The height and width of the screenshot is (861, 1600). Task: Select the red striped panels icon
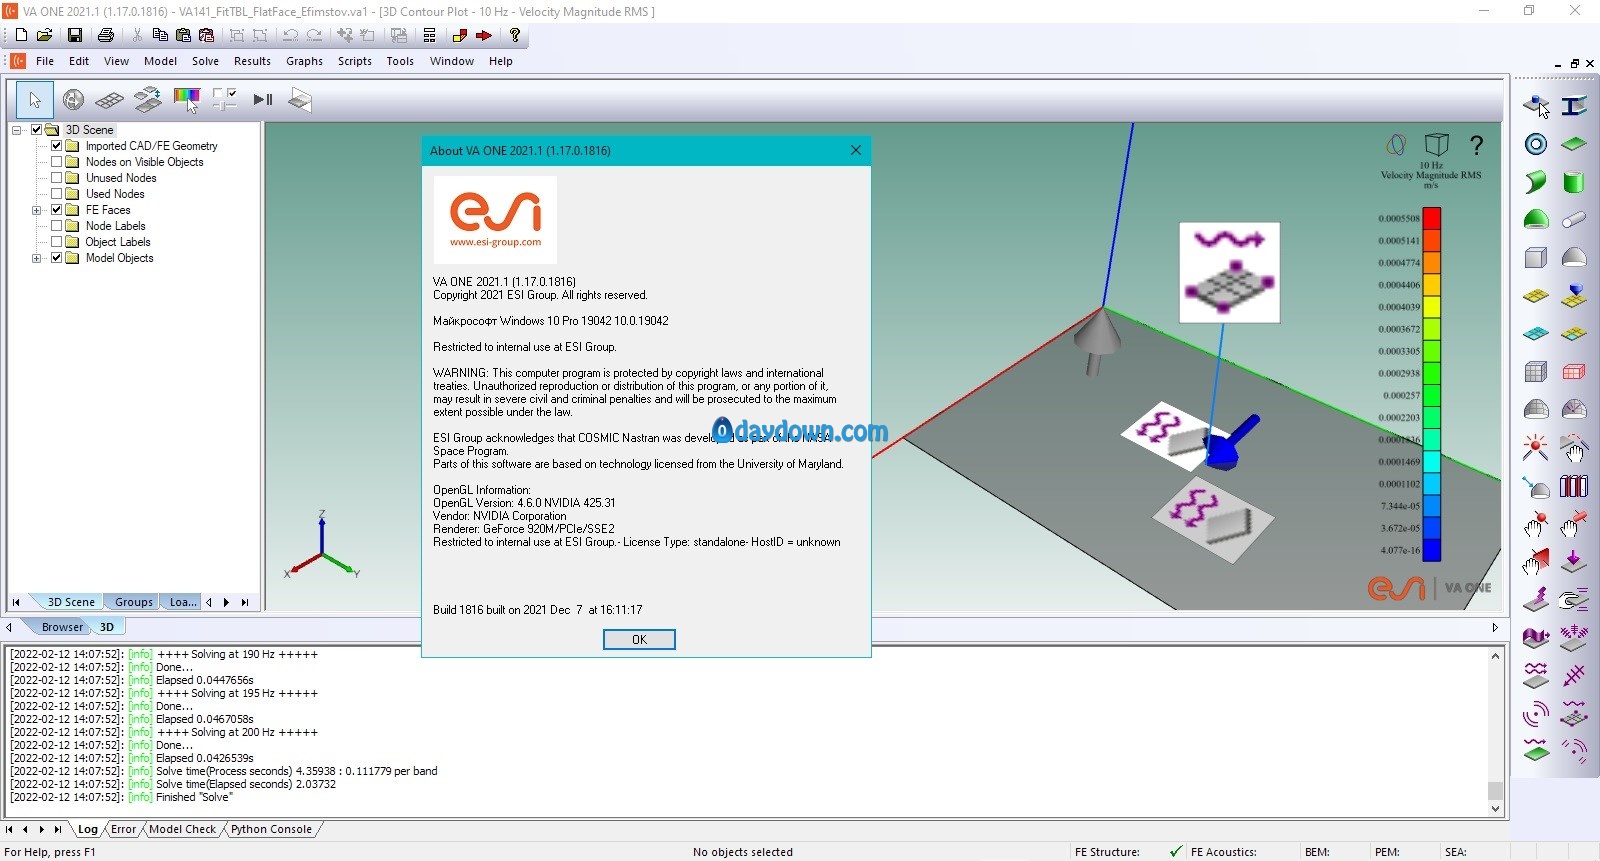pyautogui.click(x=1574, y=486)
